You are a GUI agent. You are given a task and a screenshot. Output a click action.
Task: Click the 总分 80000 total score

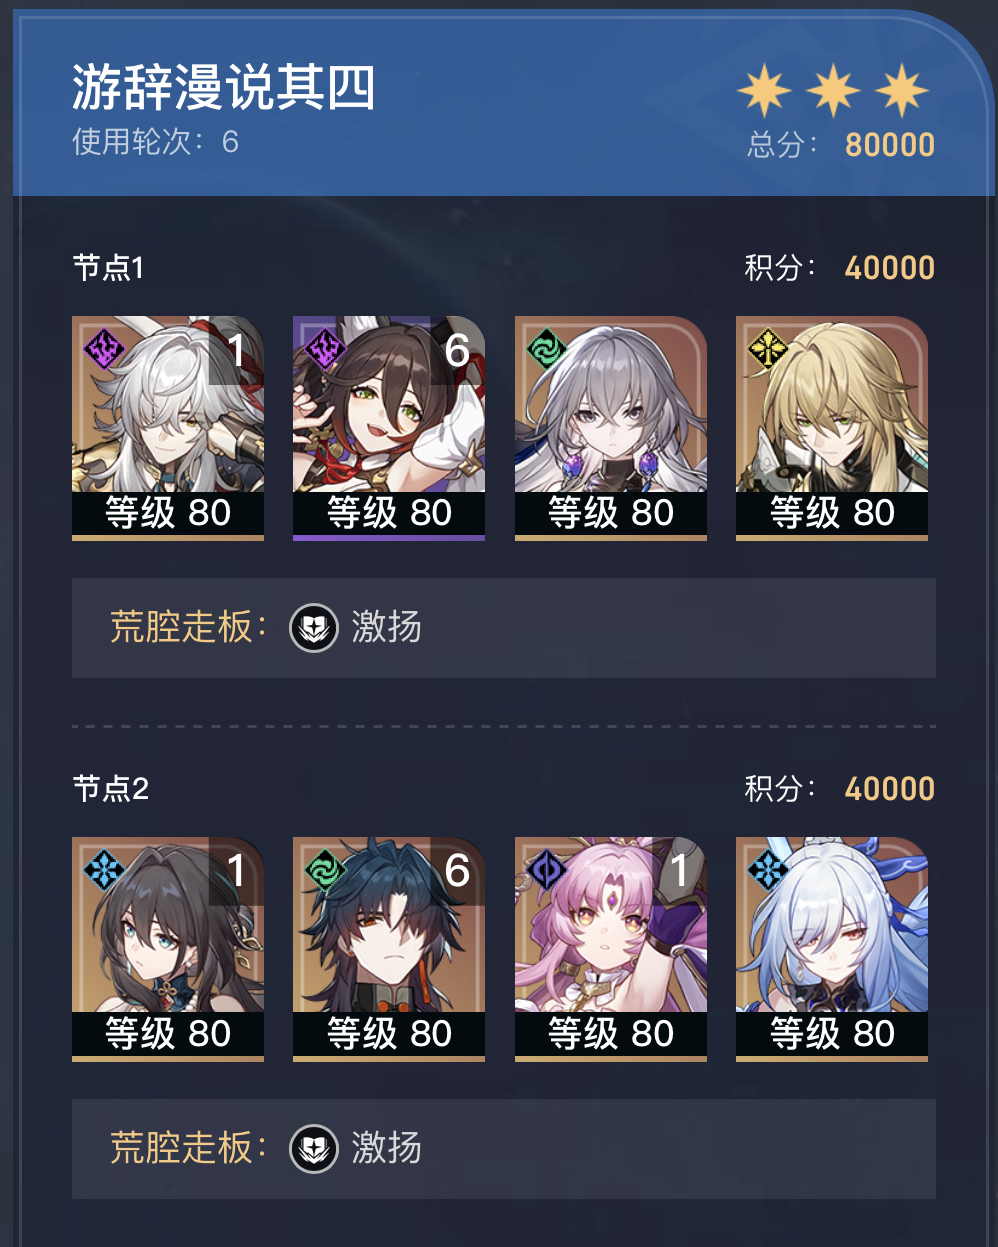click(x=841, y=145)
